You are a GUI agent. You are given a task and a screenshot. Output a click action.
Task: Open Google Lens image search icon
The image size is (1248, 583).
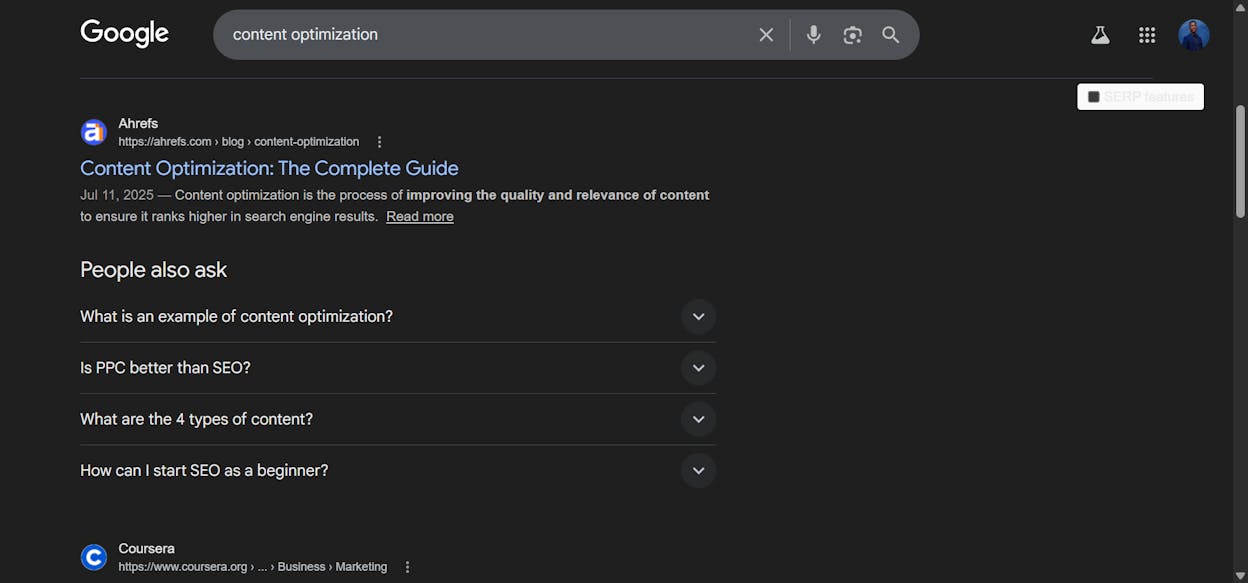(x=852, y=35)
